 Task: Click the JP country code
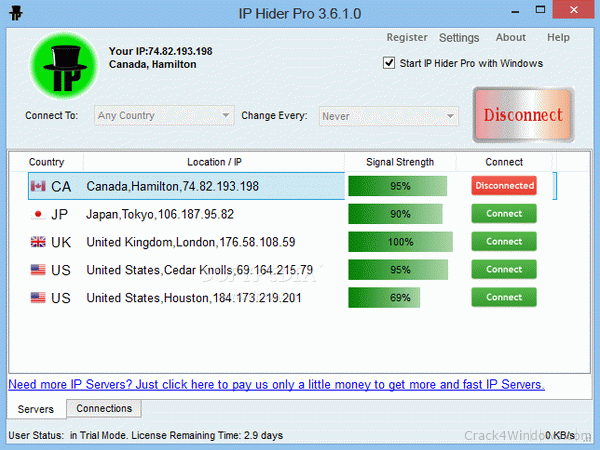coord(60,215)
